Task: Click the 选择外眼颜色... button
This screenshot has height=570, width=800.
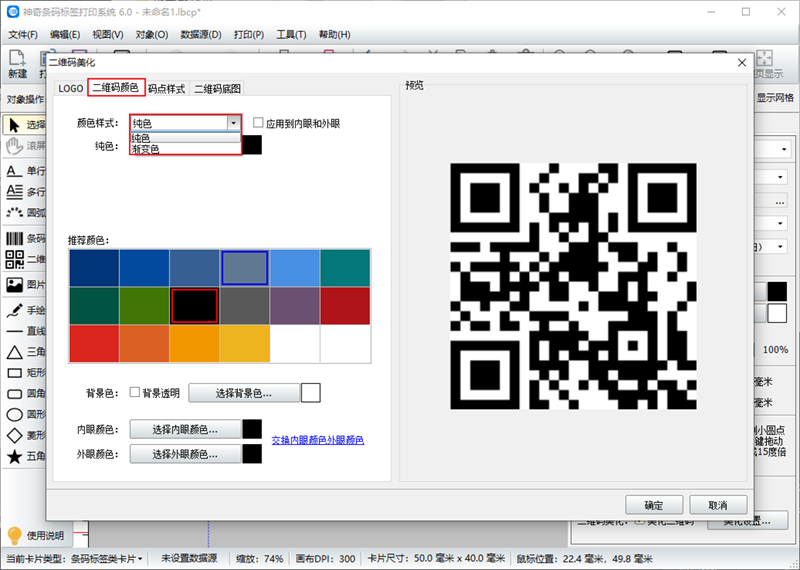Action: tap(185, 454)
